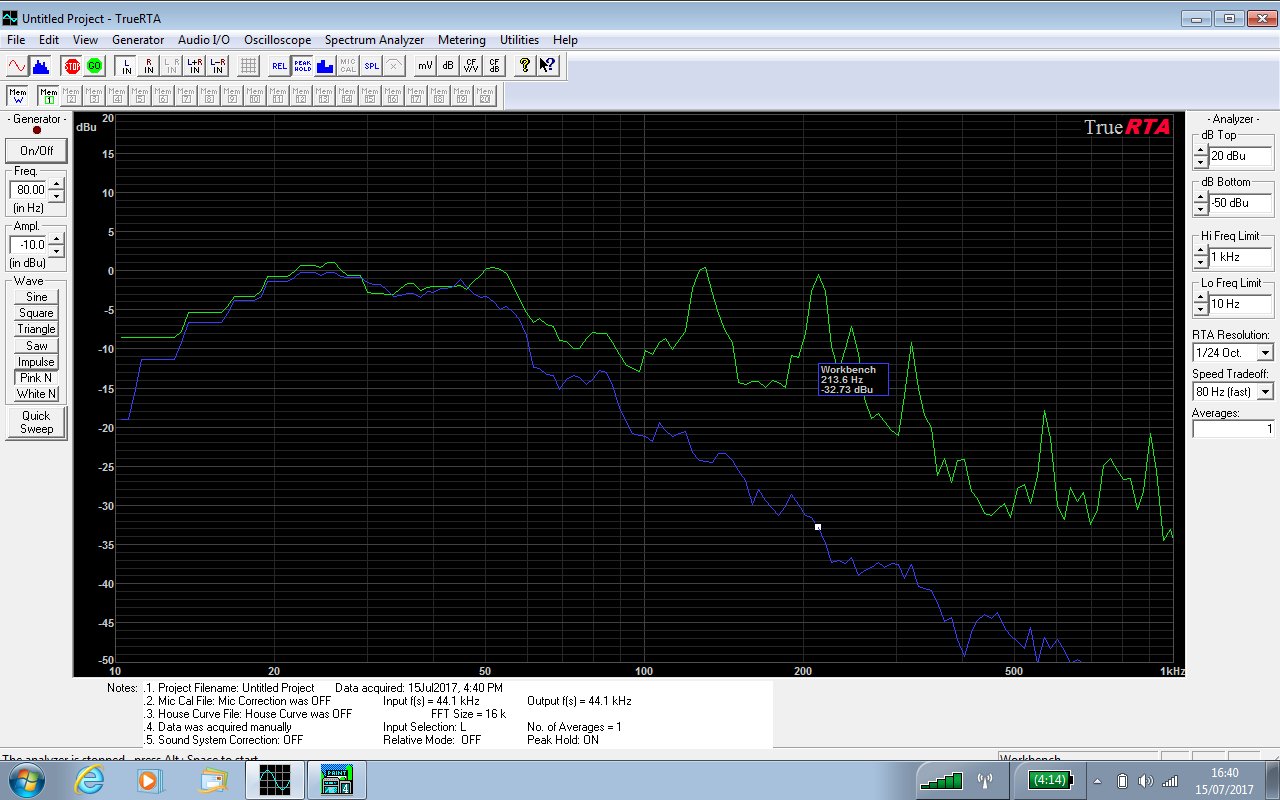Image resolution: width=1280 pixels, height=800 pixels.
Task: Select the White N noise option
Action: (36, 394)
